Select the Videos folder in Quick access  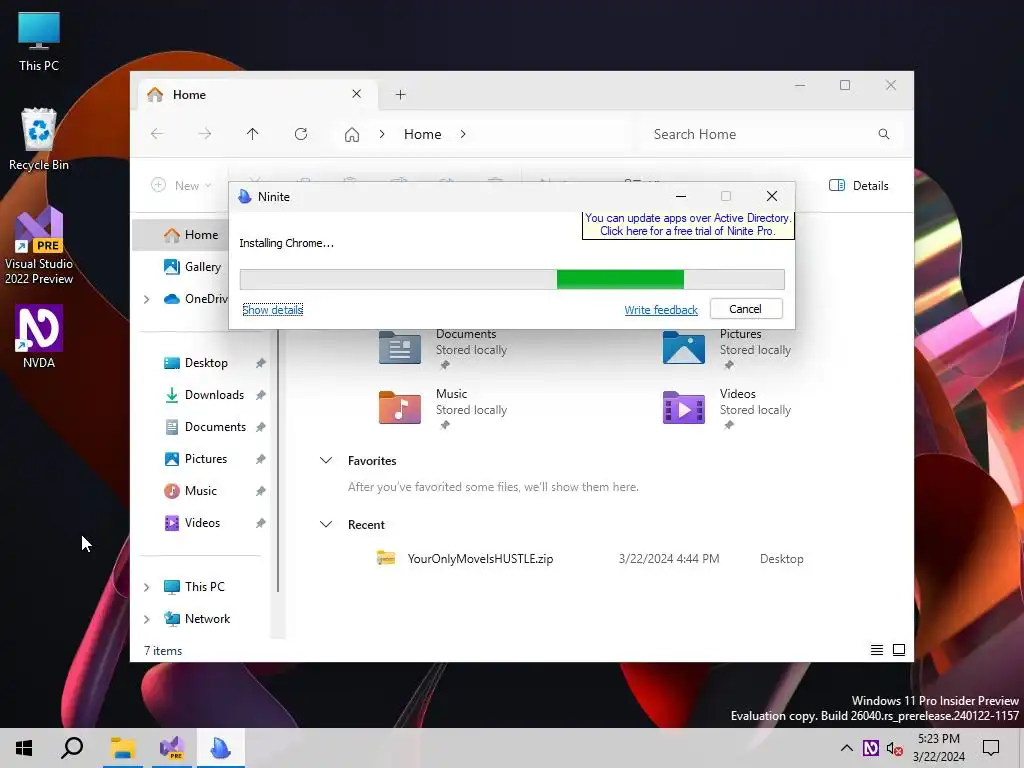point(727,409)
